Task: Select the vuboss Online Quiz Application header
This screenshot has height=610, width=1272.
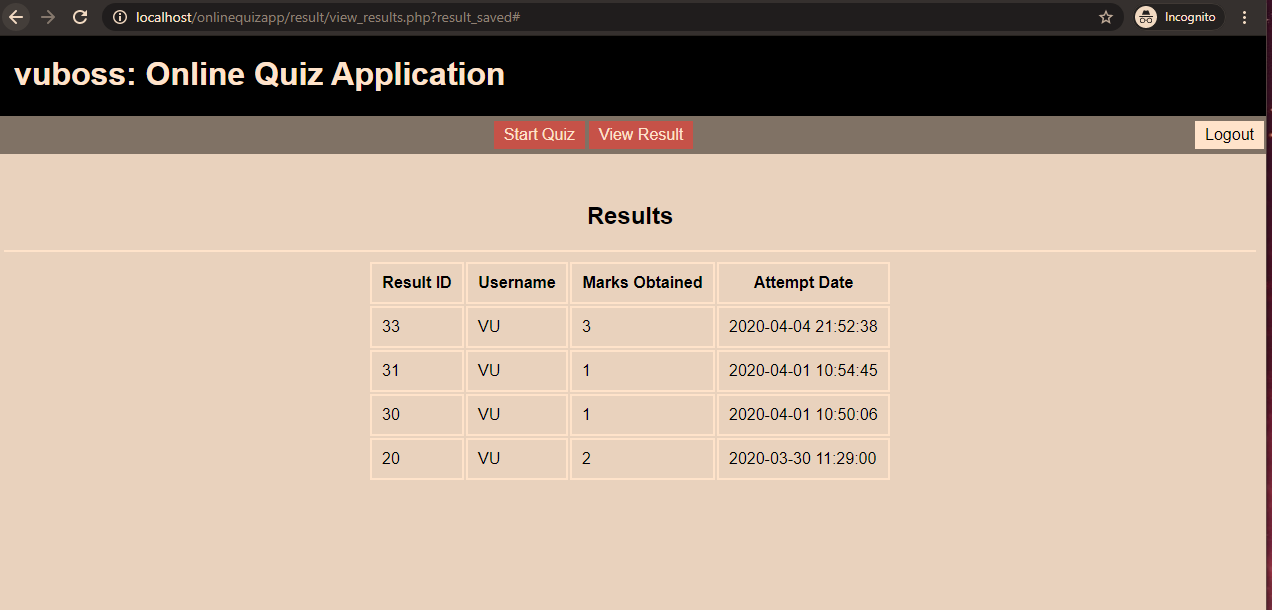Action: click(257, 73)
